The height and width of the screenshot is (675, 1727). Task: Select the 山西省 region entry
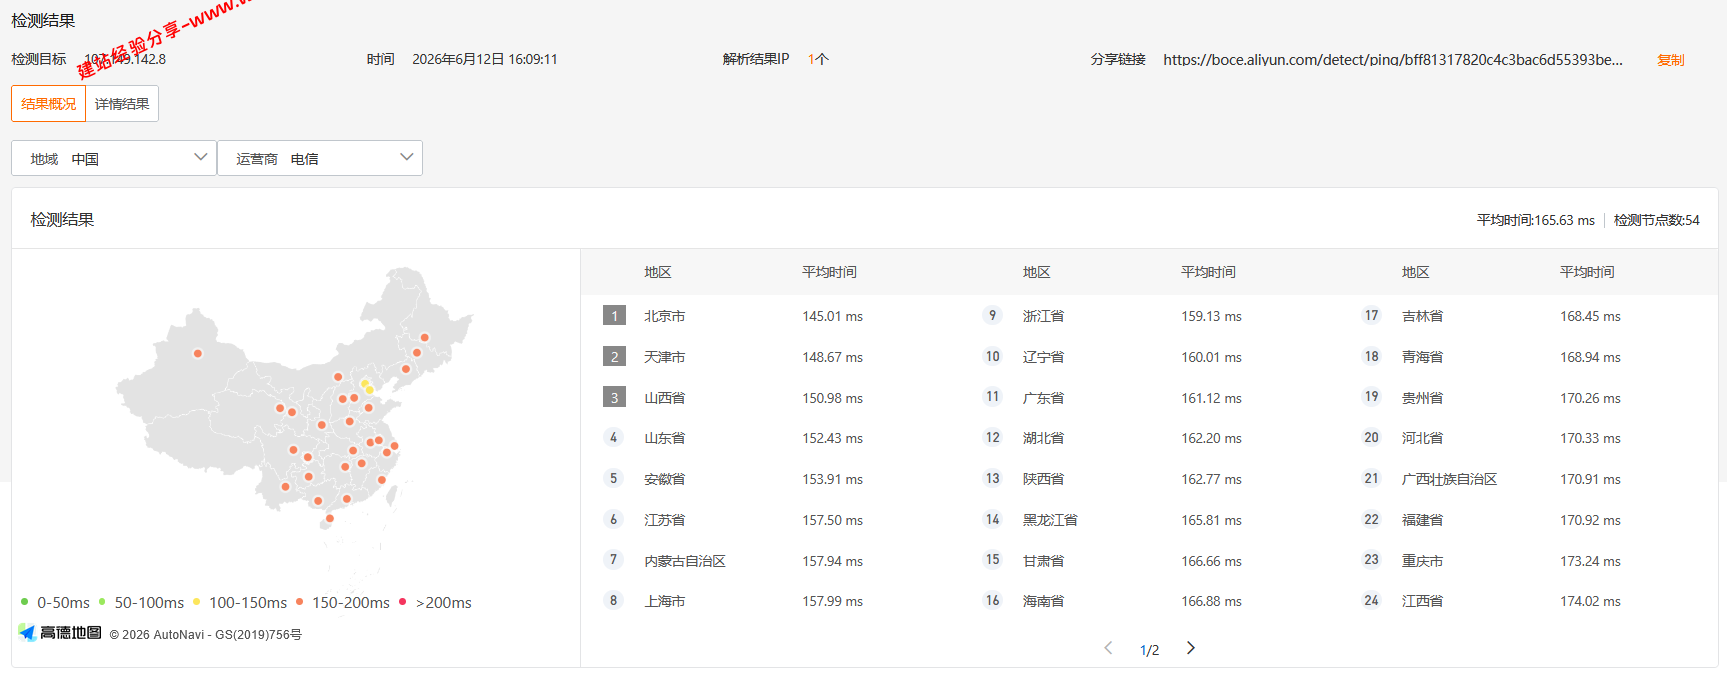664,398
